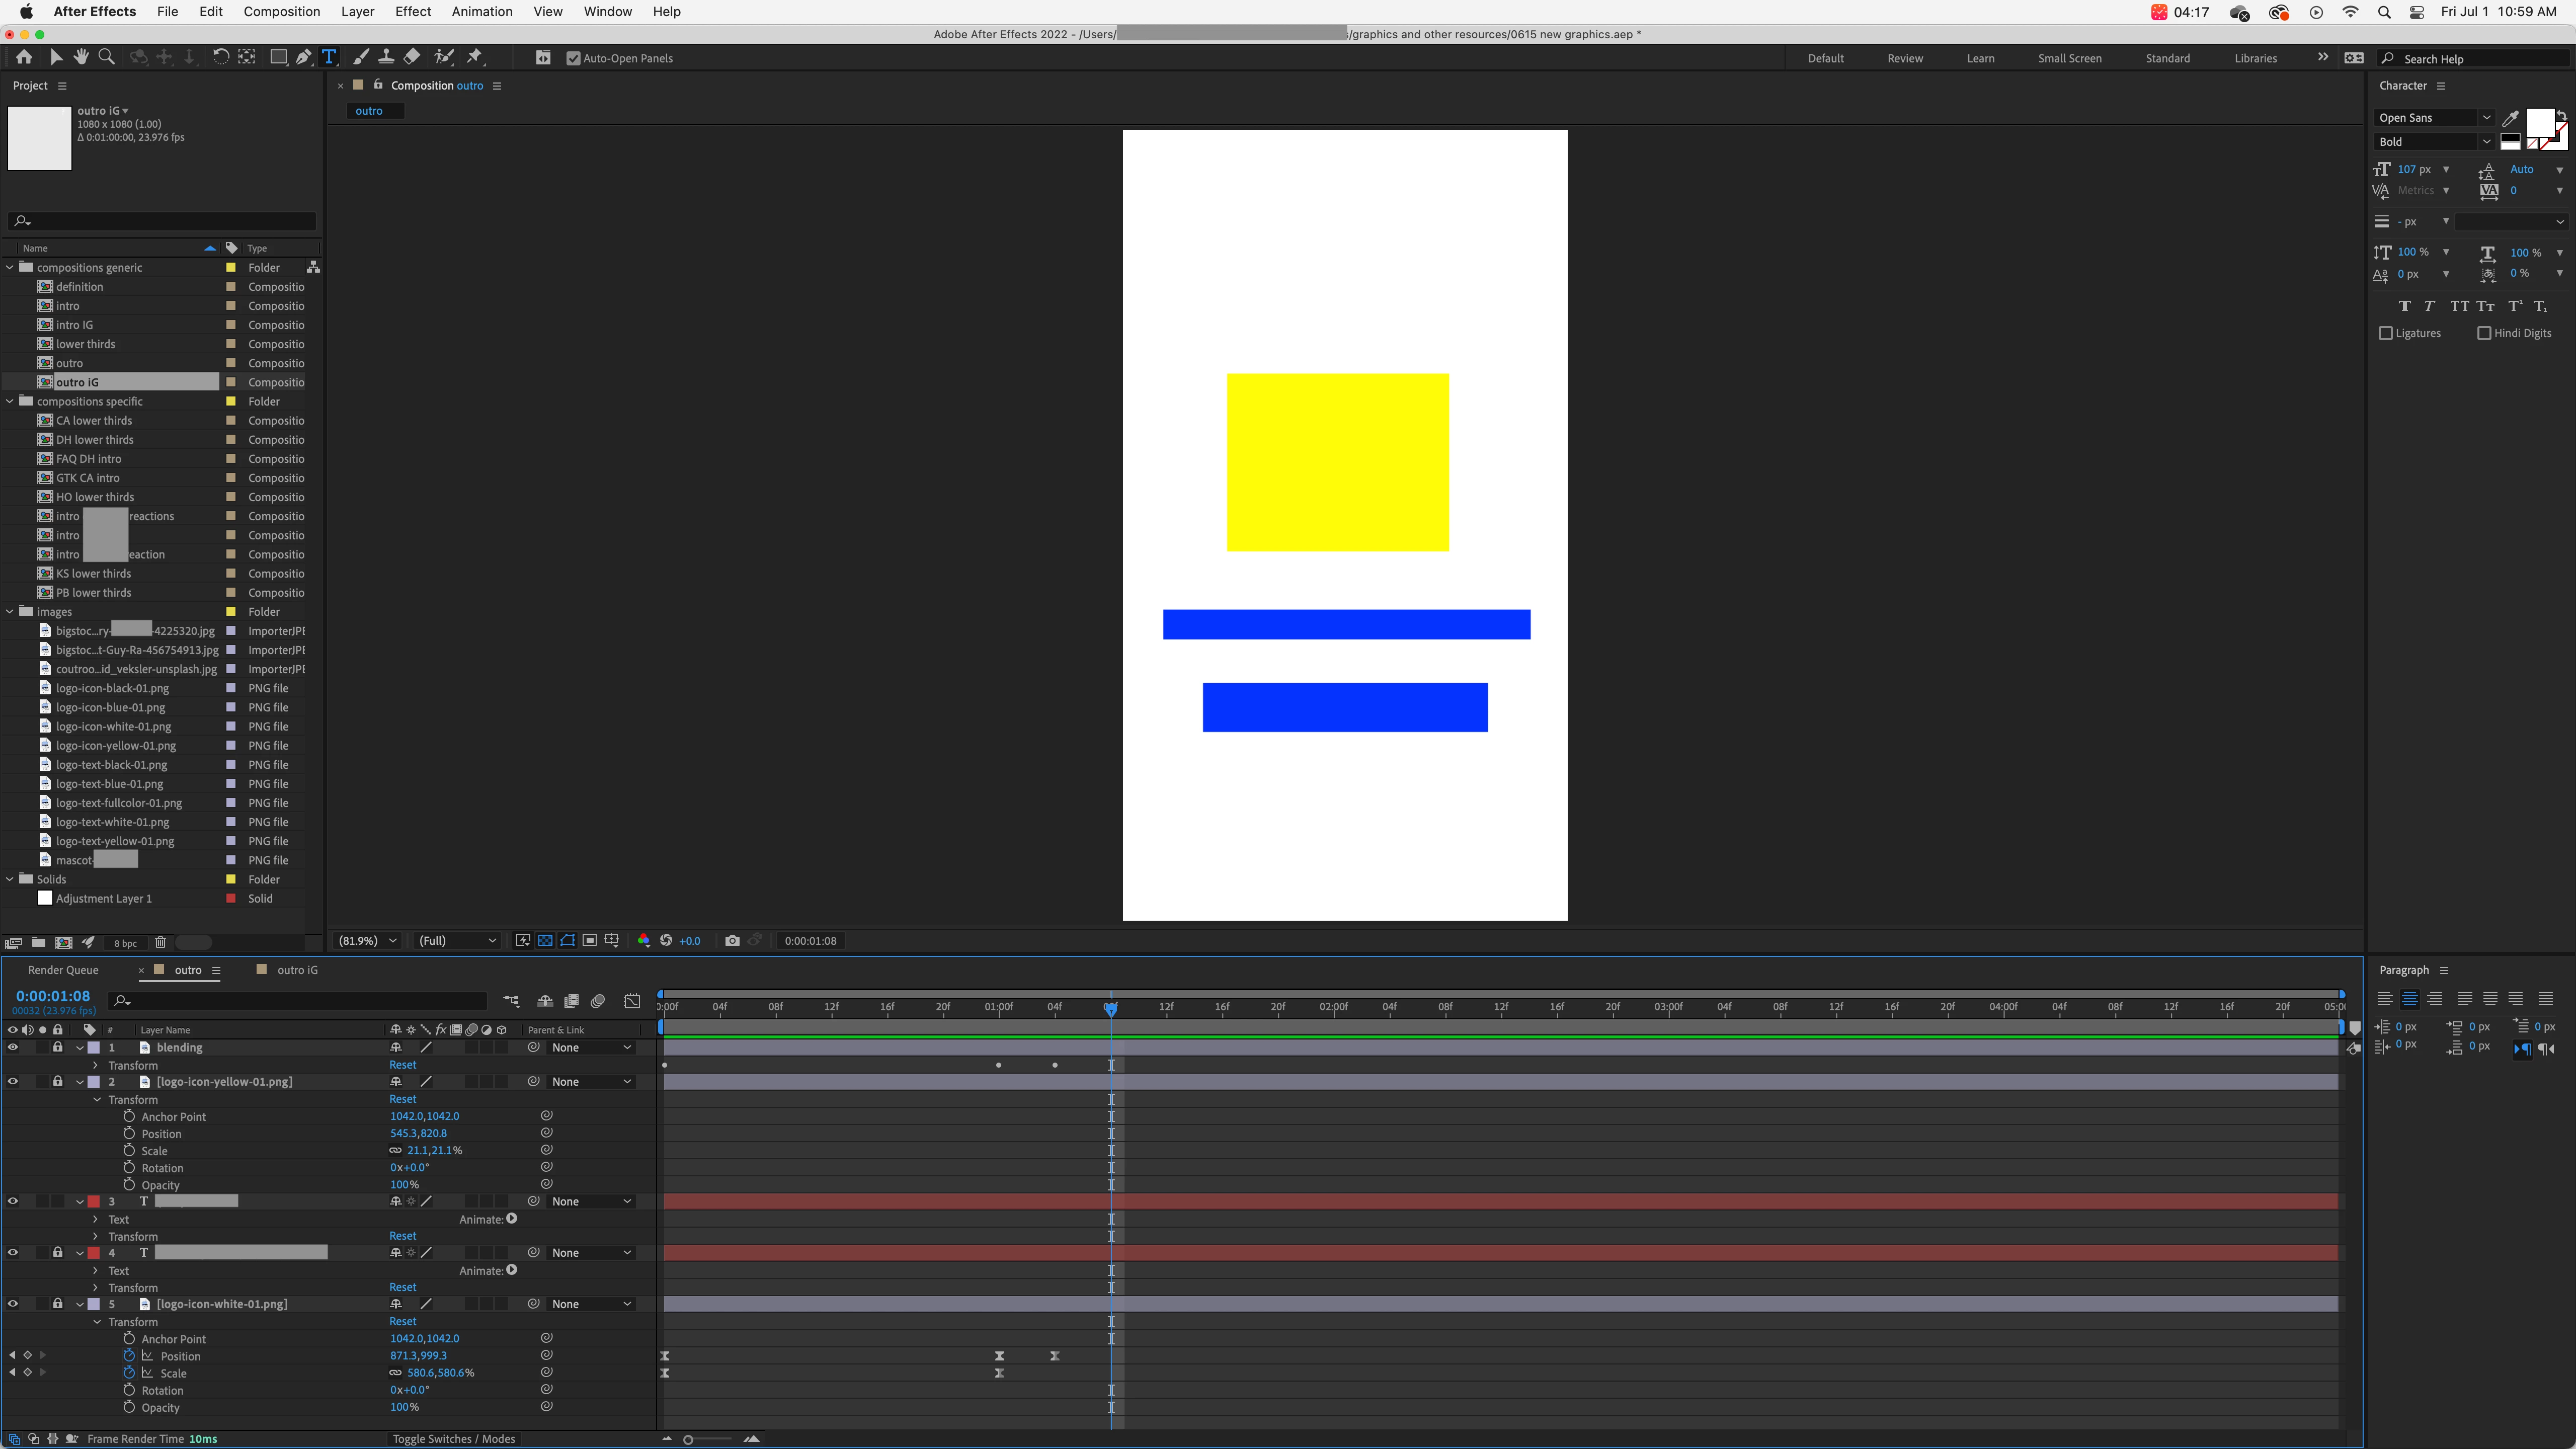This screenshot has width=2576, height=1449.
Task: Enable the Ligatures checkbox
Action: pos(2386,333)
